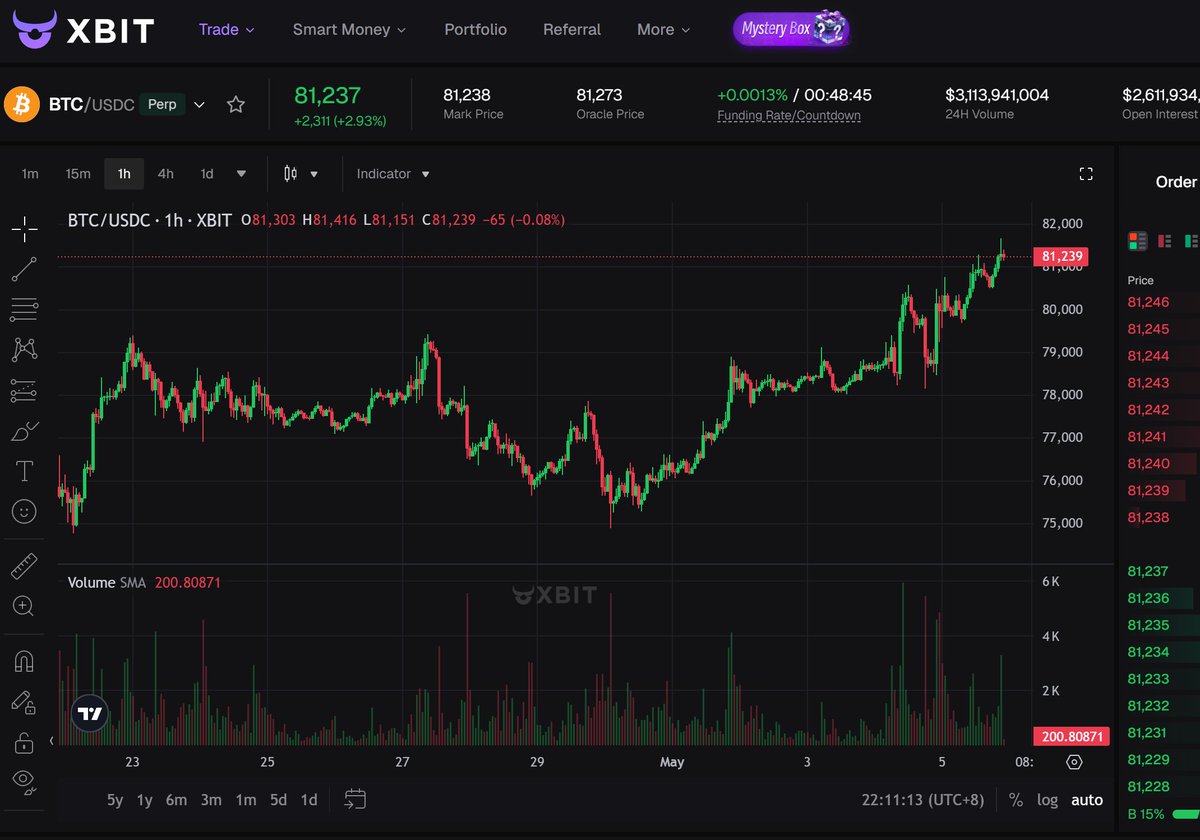Open the Indicator dropdown

coord(393,174)
